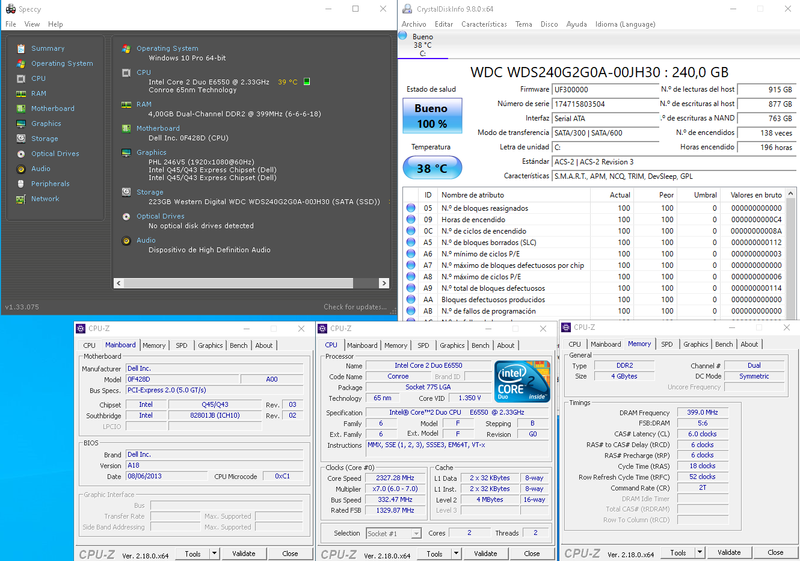The height and width of the screenshot is (561, 800).
Task: Click disk C: status icon in CrystalDiskInfo
Action: (x=403, y=36)
